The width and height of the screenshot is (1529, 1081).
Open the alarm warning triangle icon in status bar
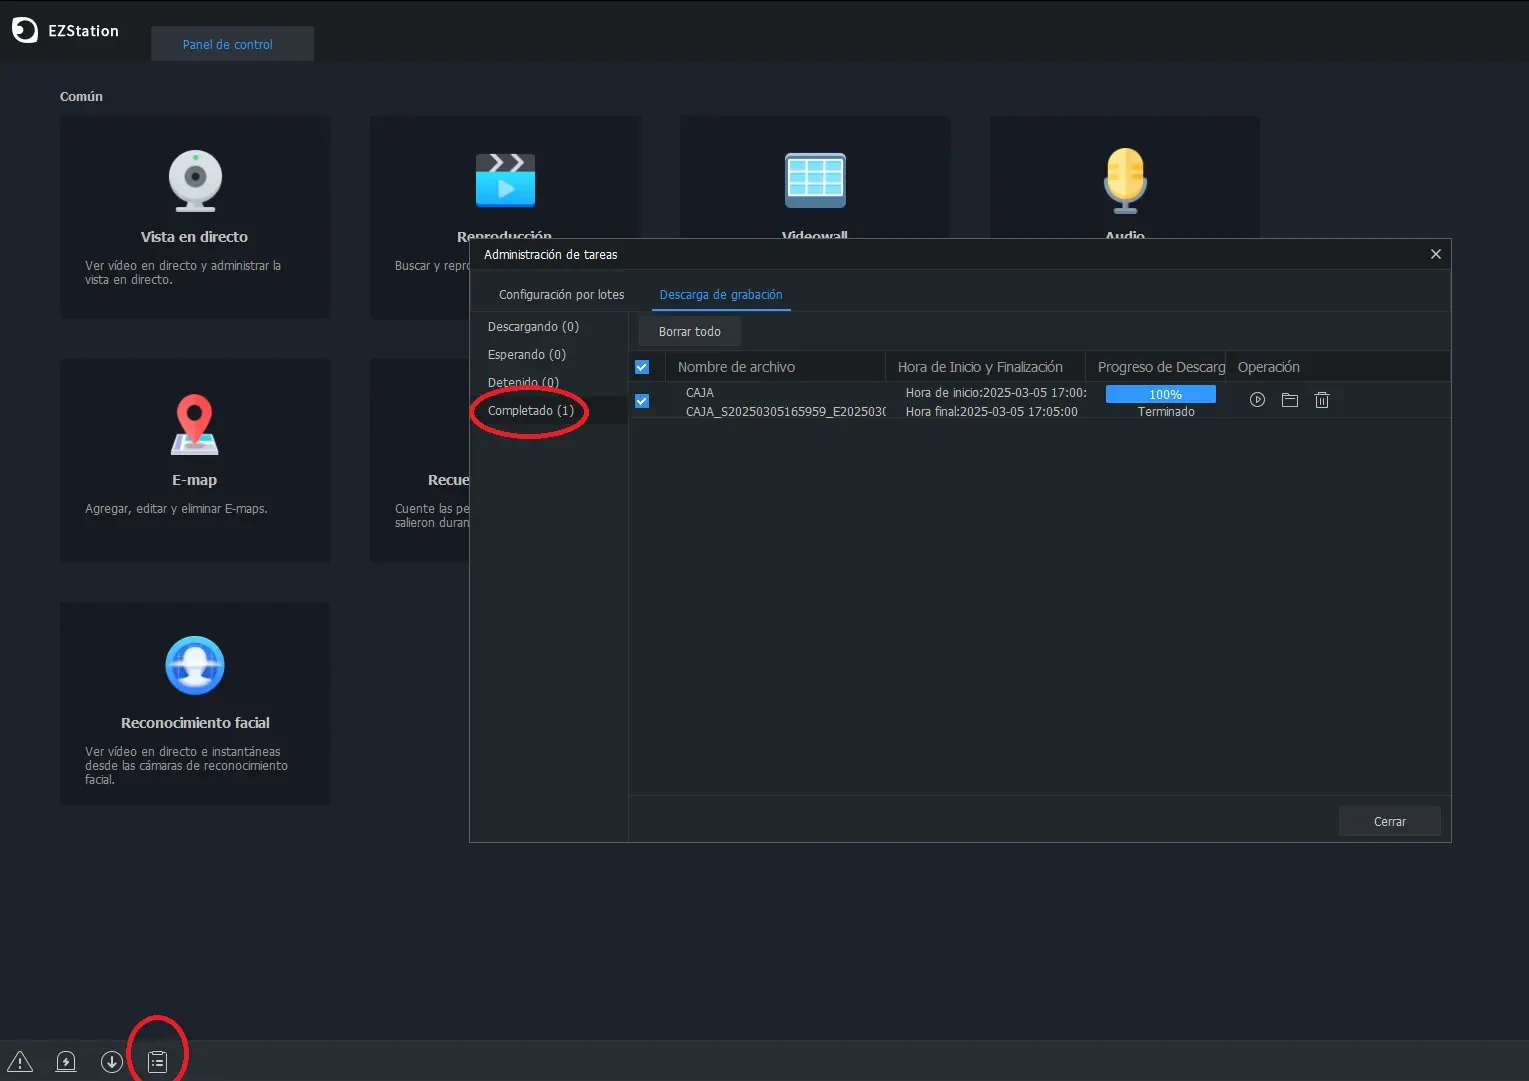coord(20,1061)
